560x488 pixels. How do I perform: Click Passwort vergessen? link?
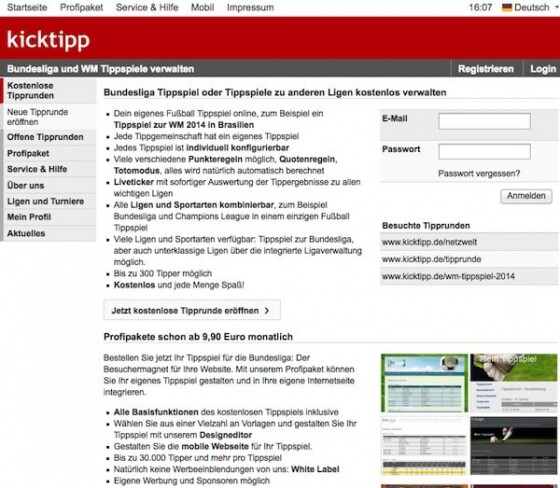[x=479, y=174]
